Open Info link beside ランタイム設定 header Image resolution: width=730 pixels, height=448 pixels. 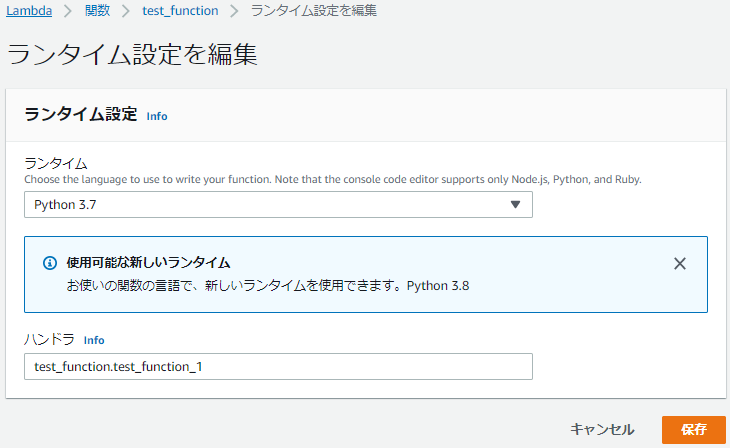click(x=157, y=116)
